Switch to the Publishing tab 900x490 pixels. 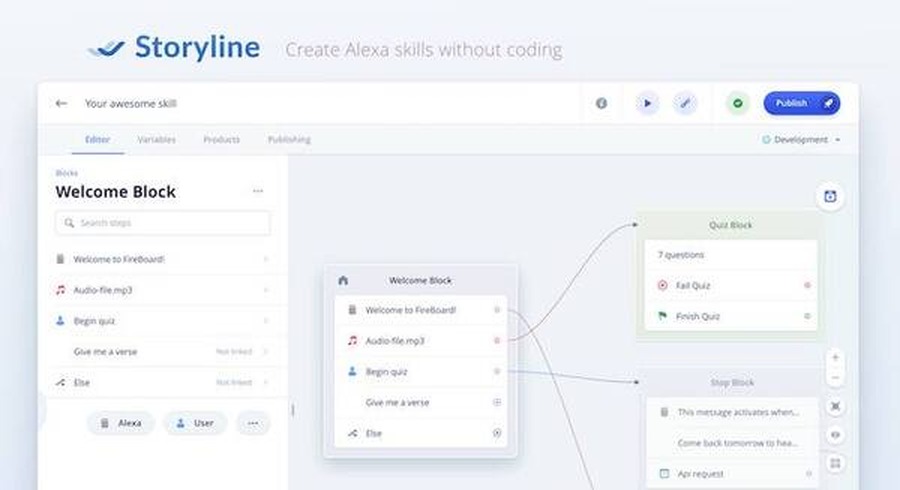pyautogui.click(x=289, y=140)
